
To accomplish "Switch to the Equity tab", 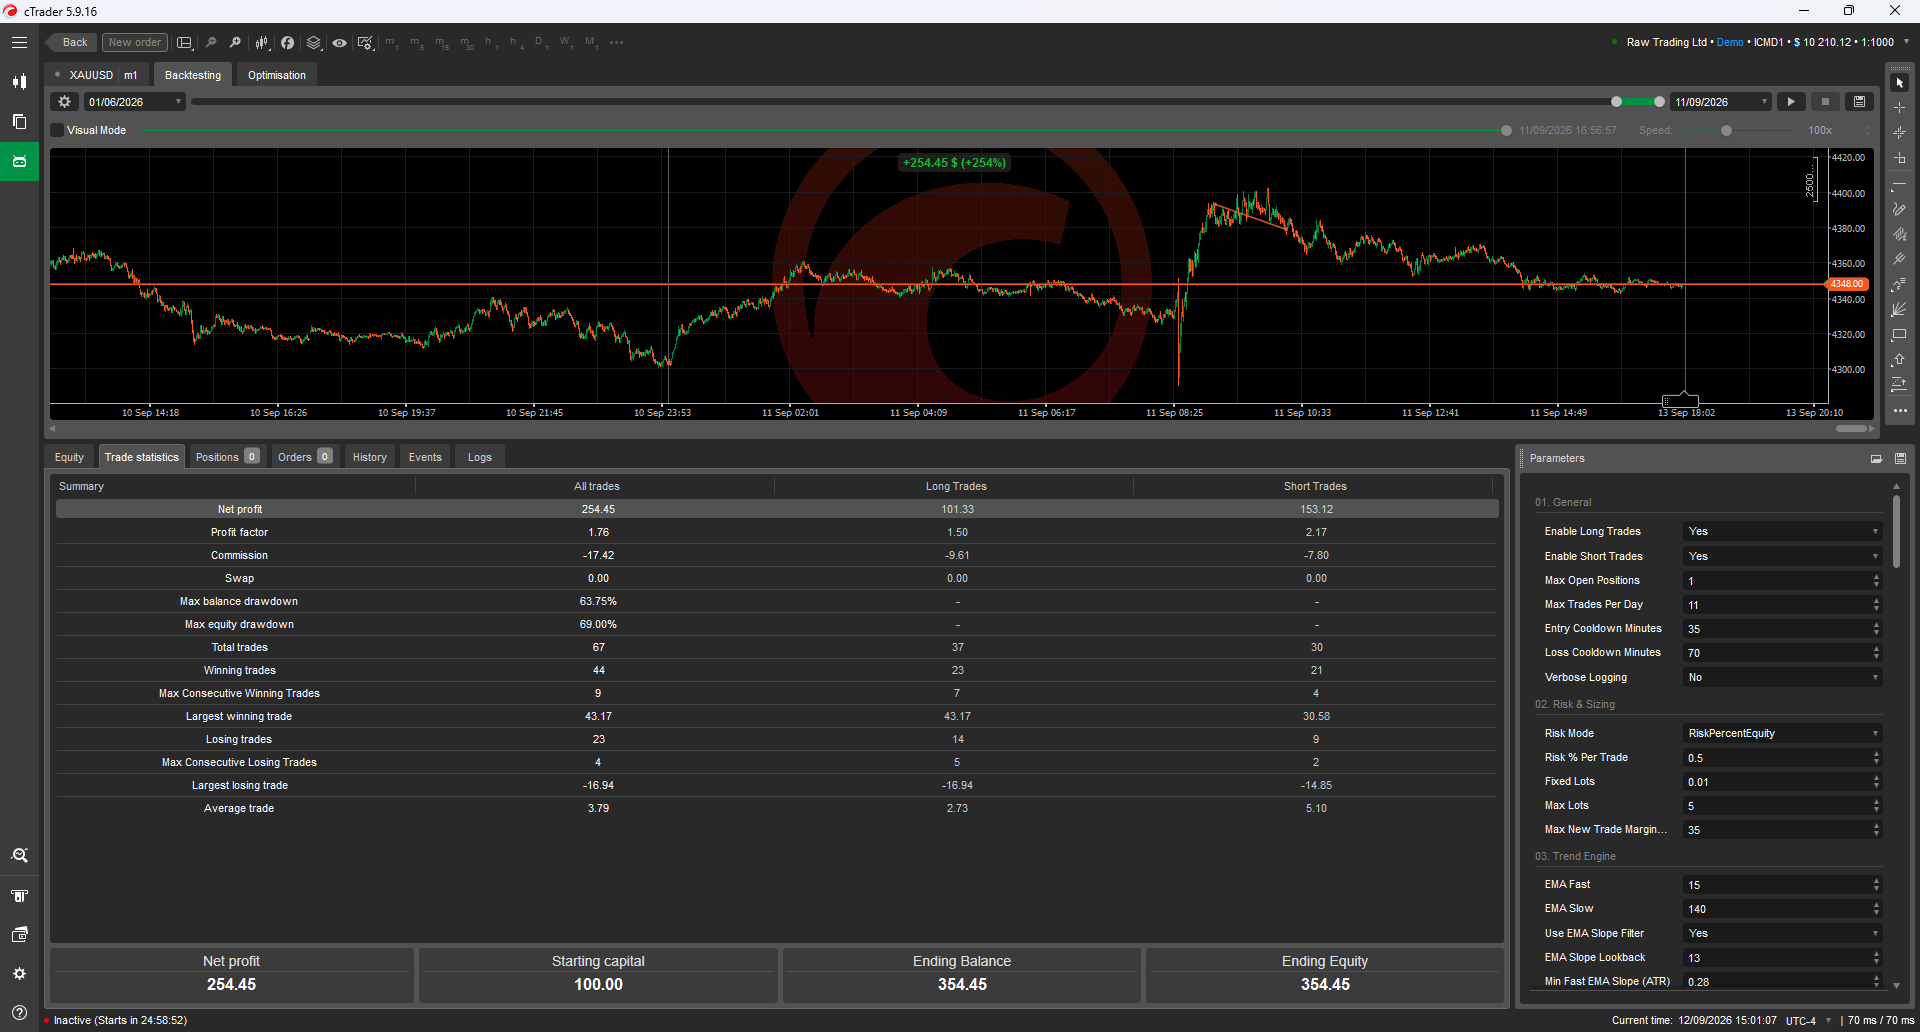I will (x=69, y=457).
